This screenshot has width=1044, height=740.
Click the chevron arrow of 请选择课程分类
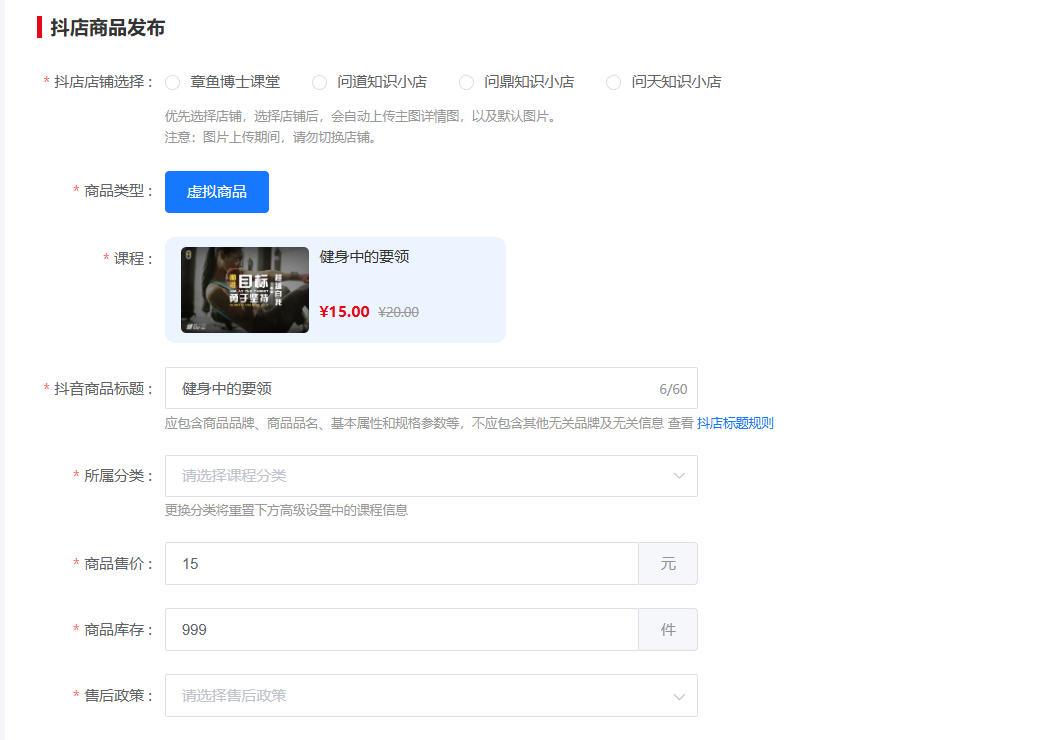pos(679,476)
